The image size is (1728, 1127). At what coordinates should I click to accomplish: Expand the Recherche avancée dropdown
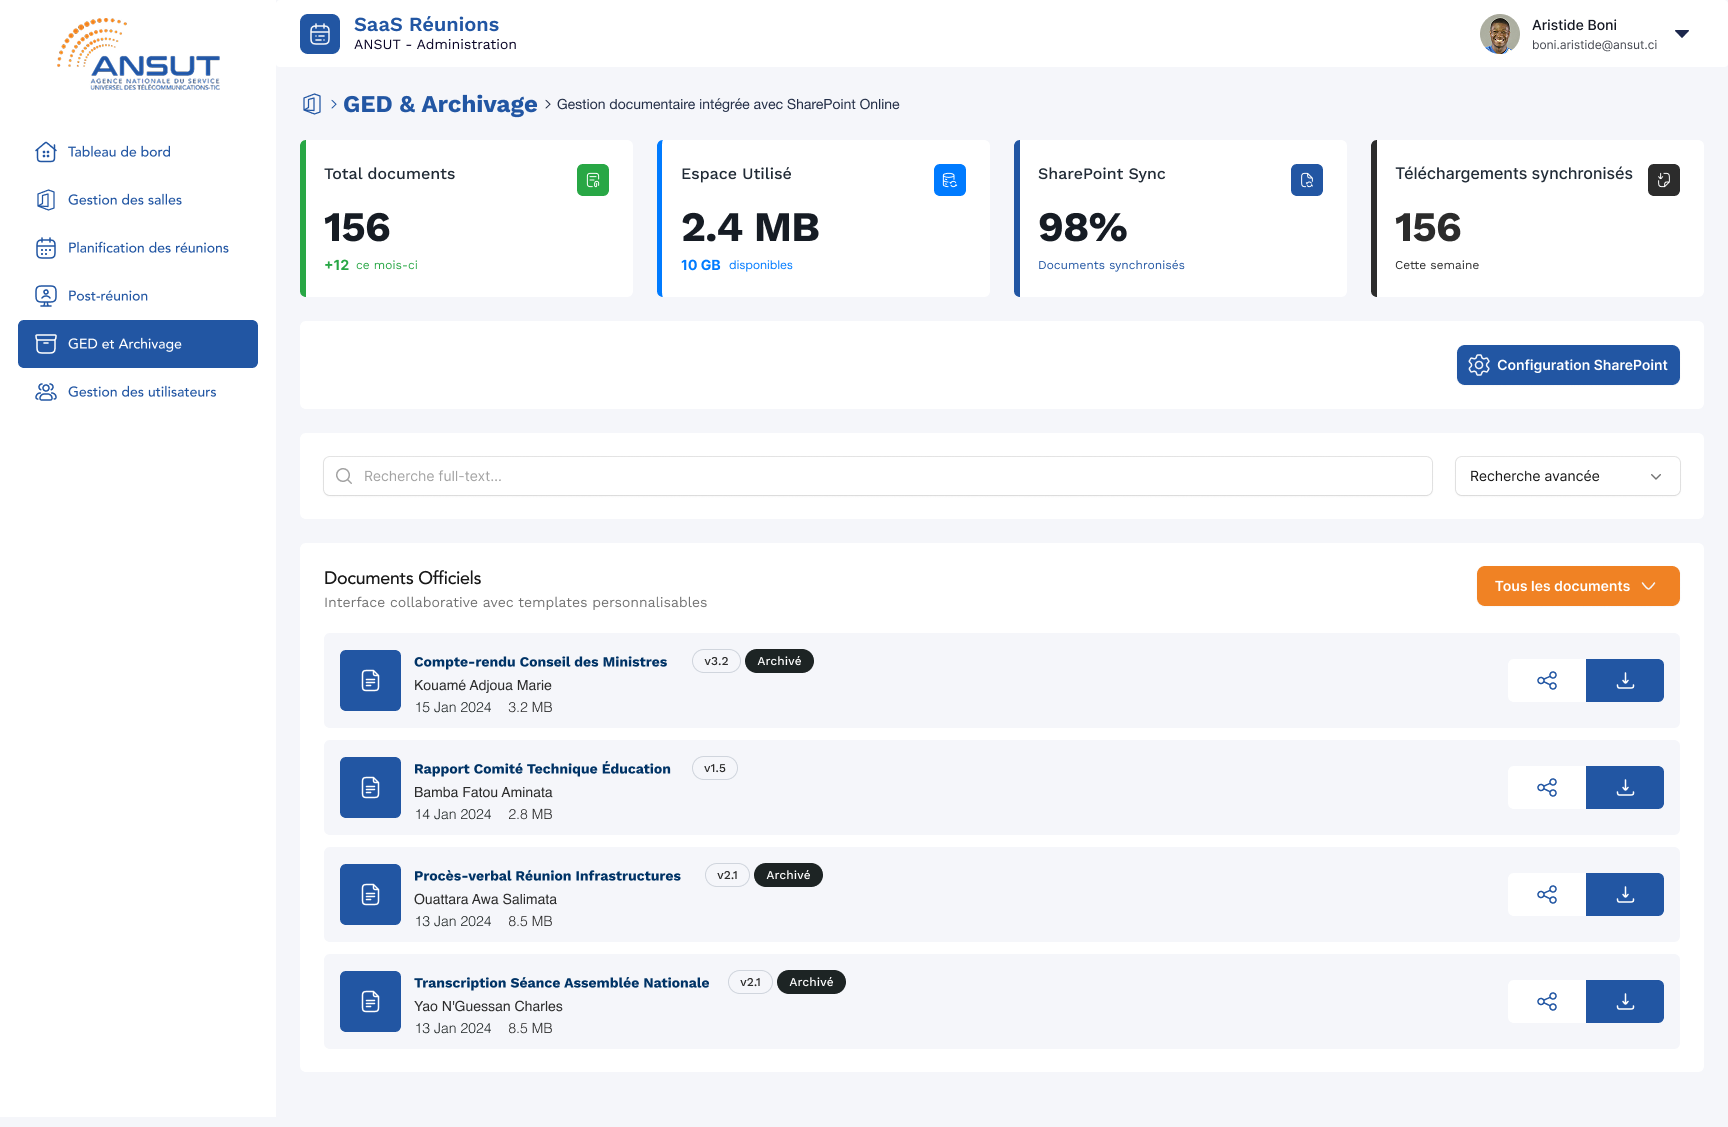pos(1568,476)
